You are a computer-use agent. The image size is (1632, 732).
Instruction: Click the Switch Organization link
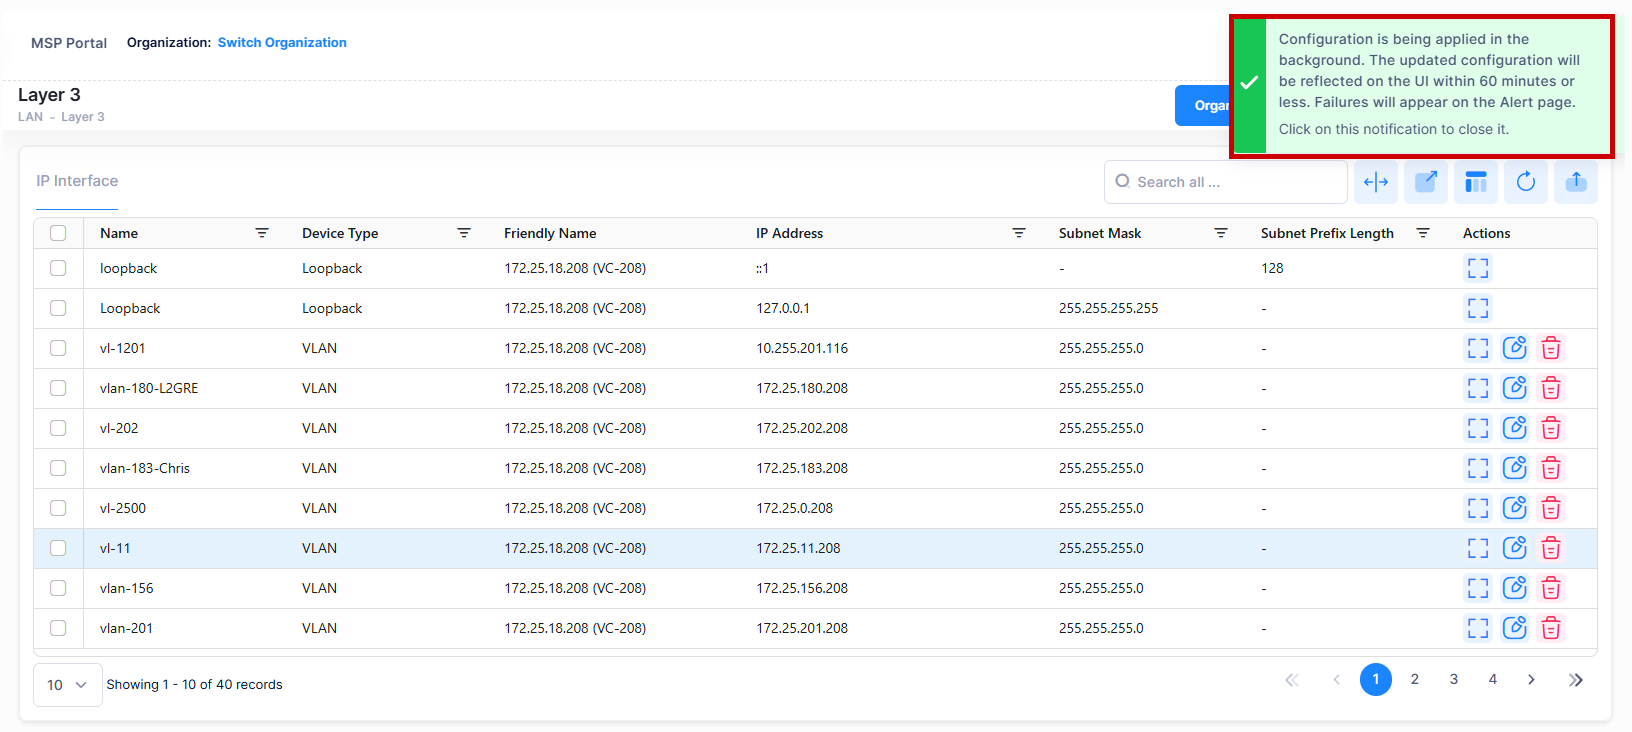click(282, 42)
